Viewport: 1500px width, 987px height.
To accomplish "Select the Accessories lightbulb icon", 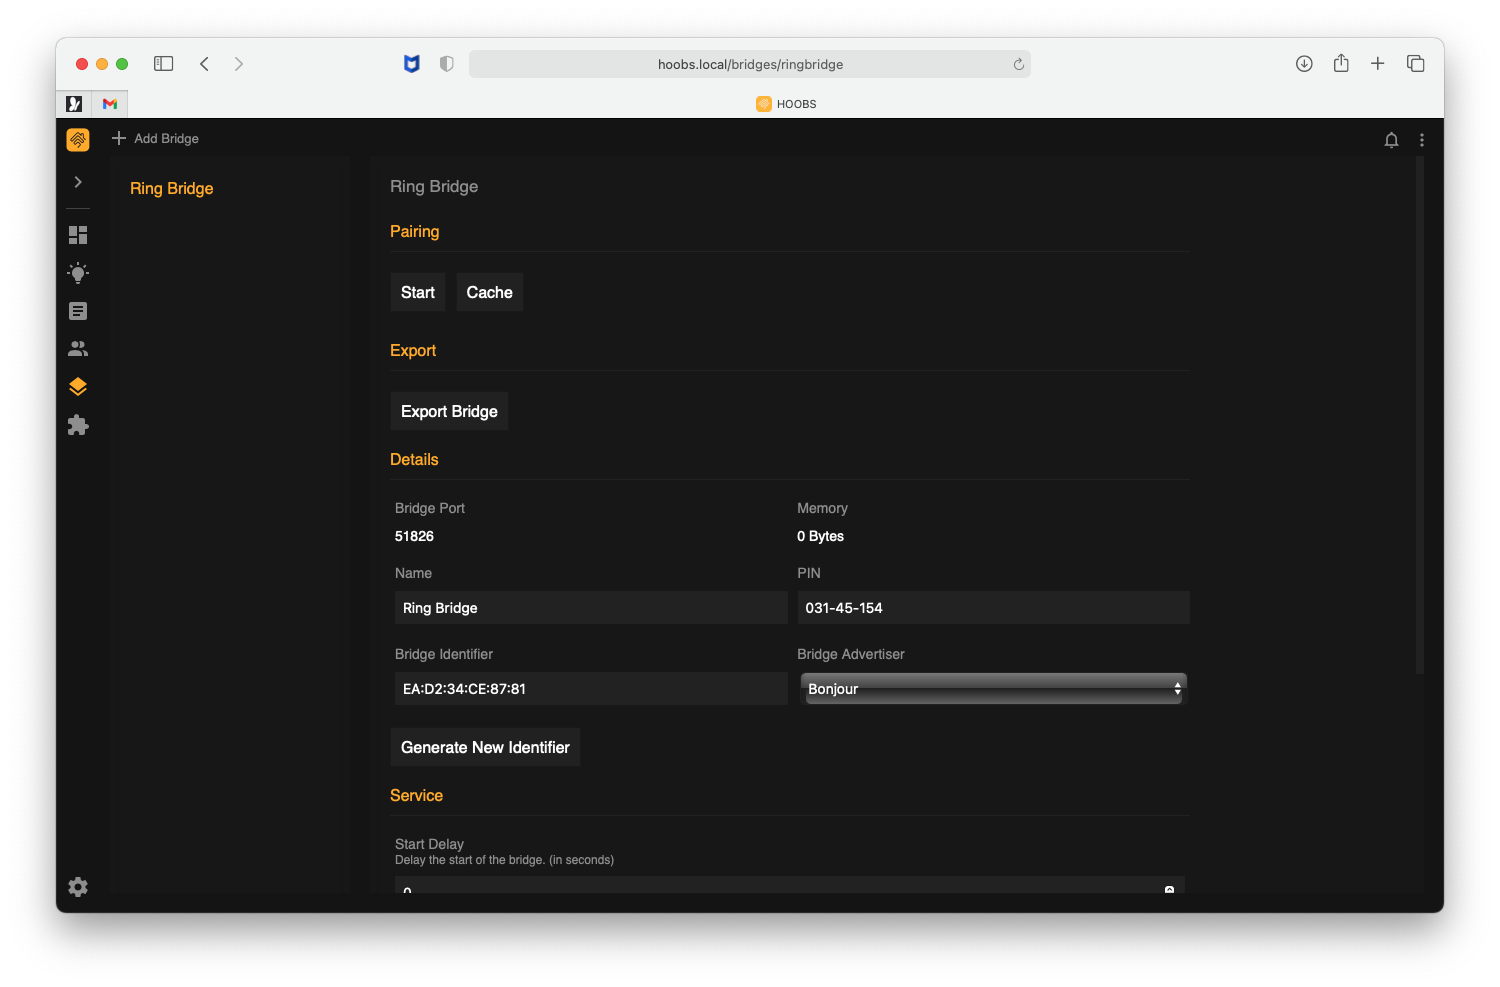I will 77,272.
